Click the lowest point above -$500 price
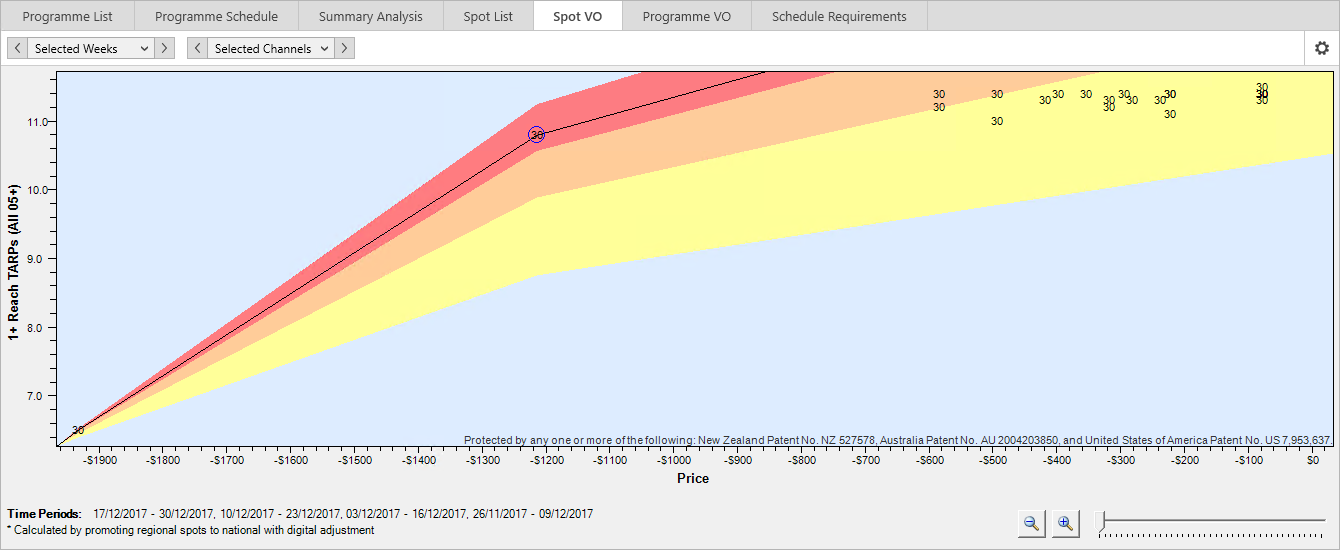This screenshot has width=1340, height=550. tap(997, 121)
